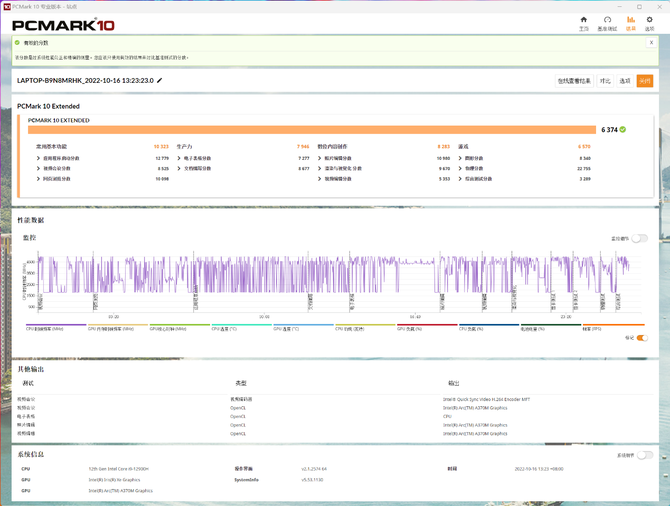670x506 pixels.
Task: View result online button
Action: pos(574,81)
